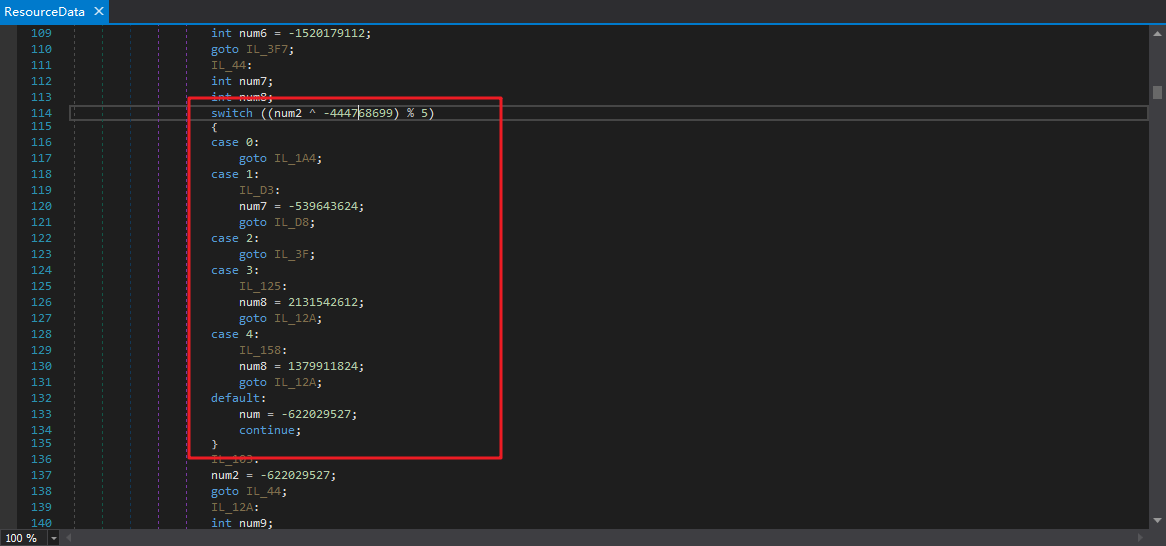The image size is (1166, 546).
Task: Follow the IL_D8 goto target
Action: click(292, 222)
